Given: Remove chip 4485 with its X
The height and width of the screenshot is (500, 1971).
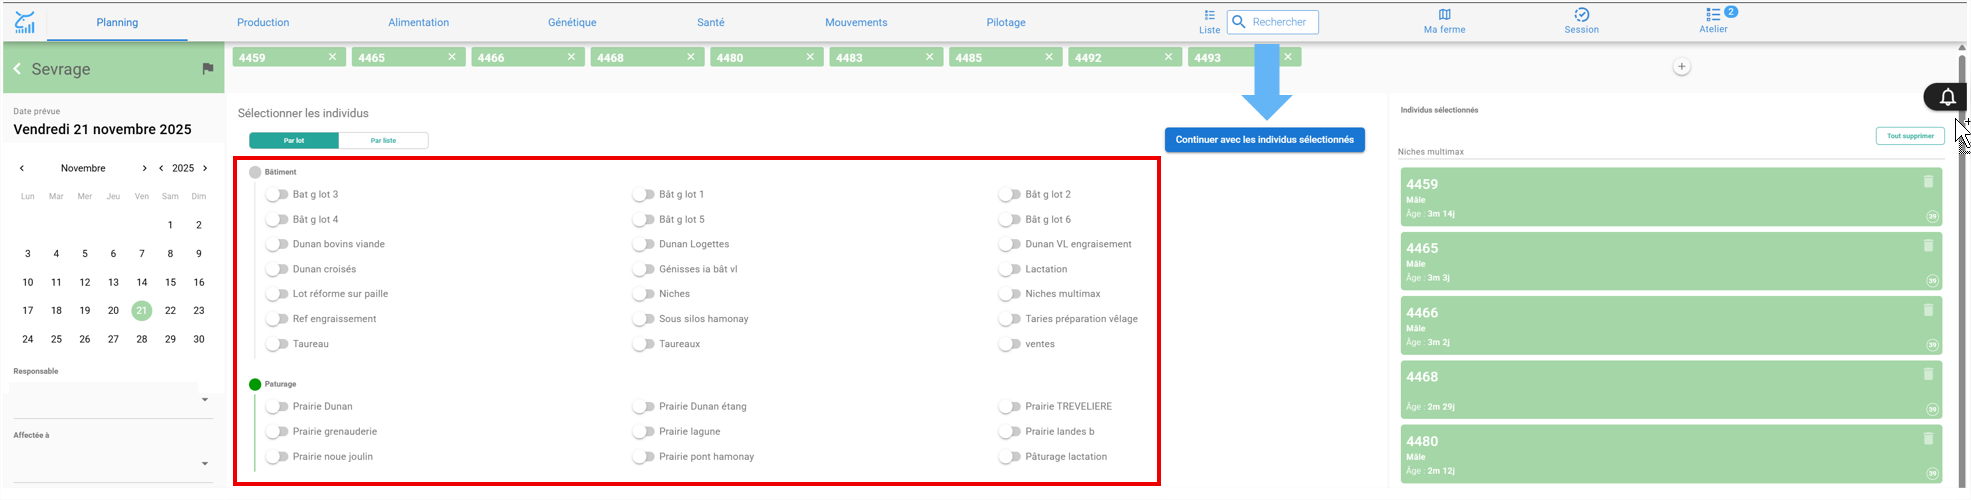Looking at the screenshot, I should [1049, 57].
